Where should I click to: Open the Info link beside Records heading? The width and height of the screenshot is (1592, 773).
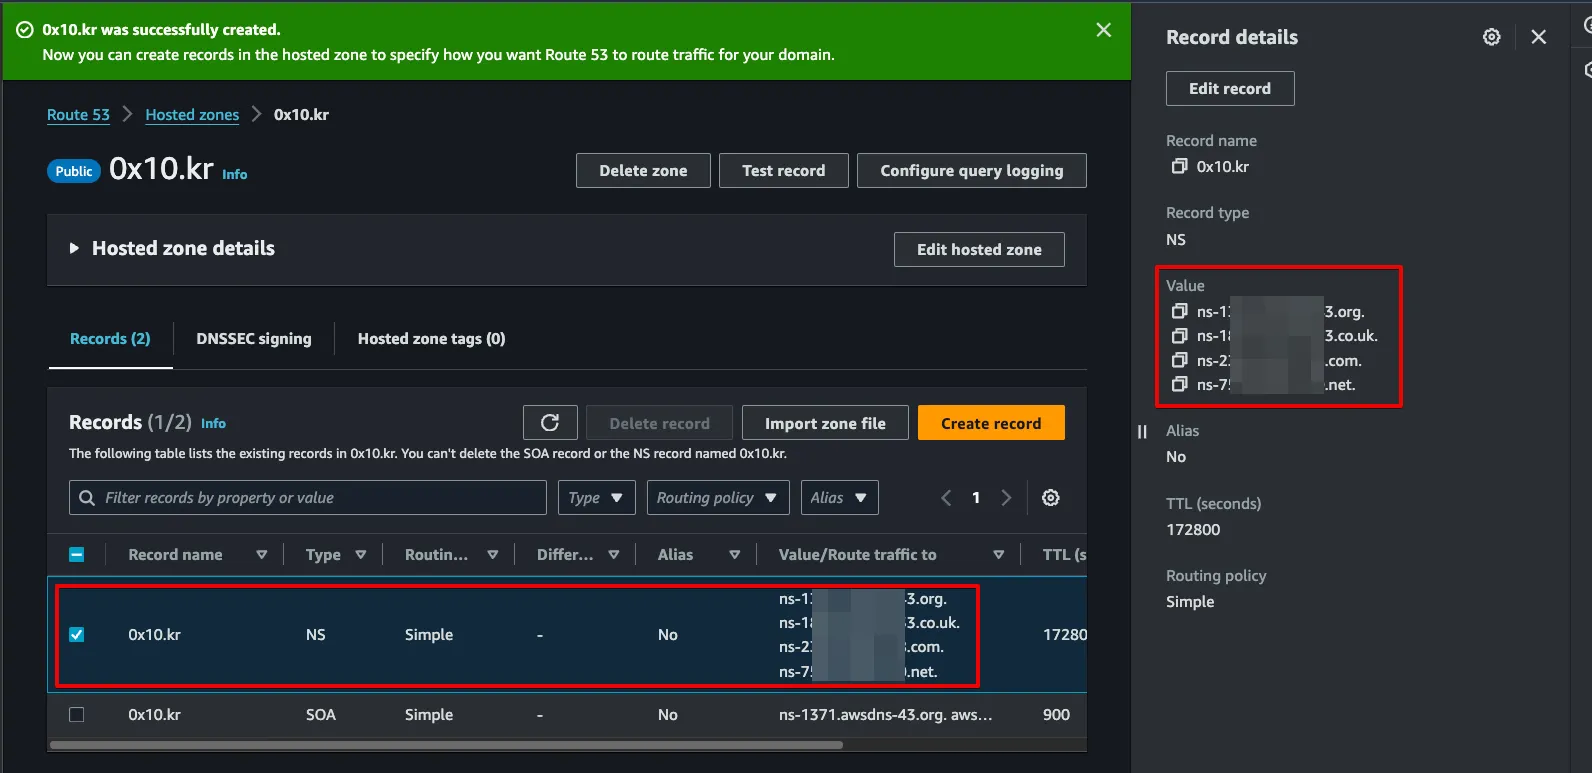click(x=213, y=424)
